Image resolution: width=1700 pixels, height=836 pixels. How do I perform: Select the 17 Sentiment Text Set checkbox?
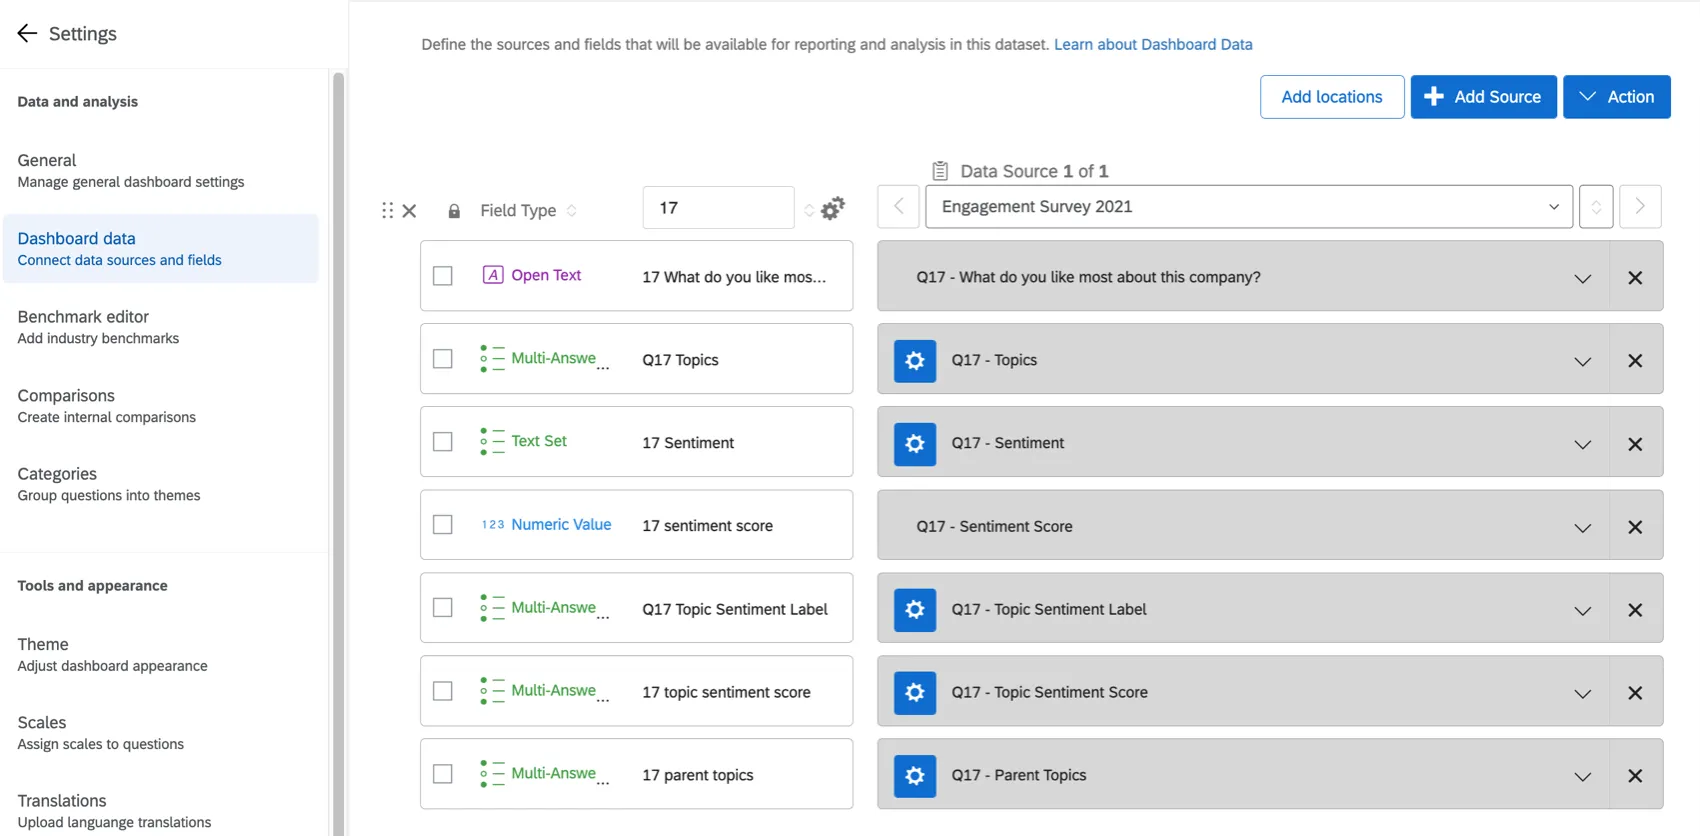click(443, 442)
